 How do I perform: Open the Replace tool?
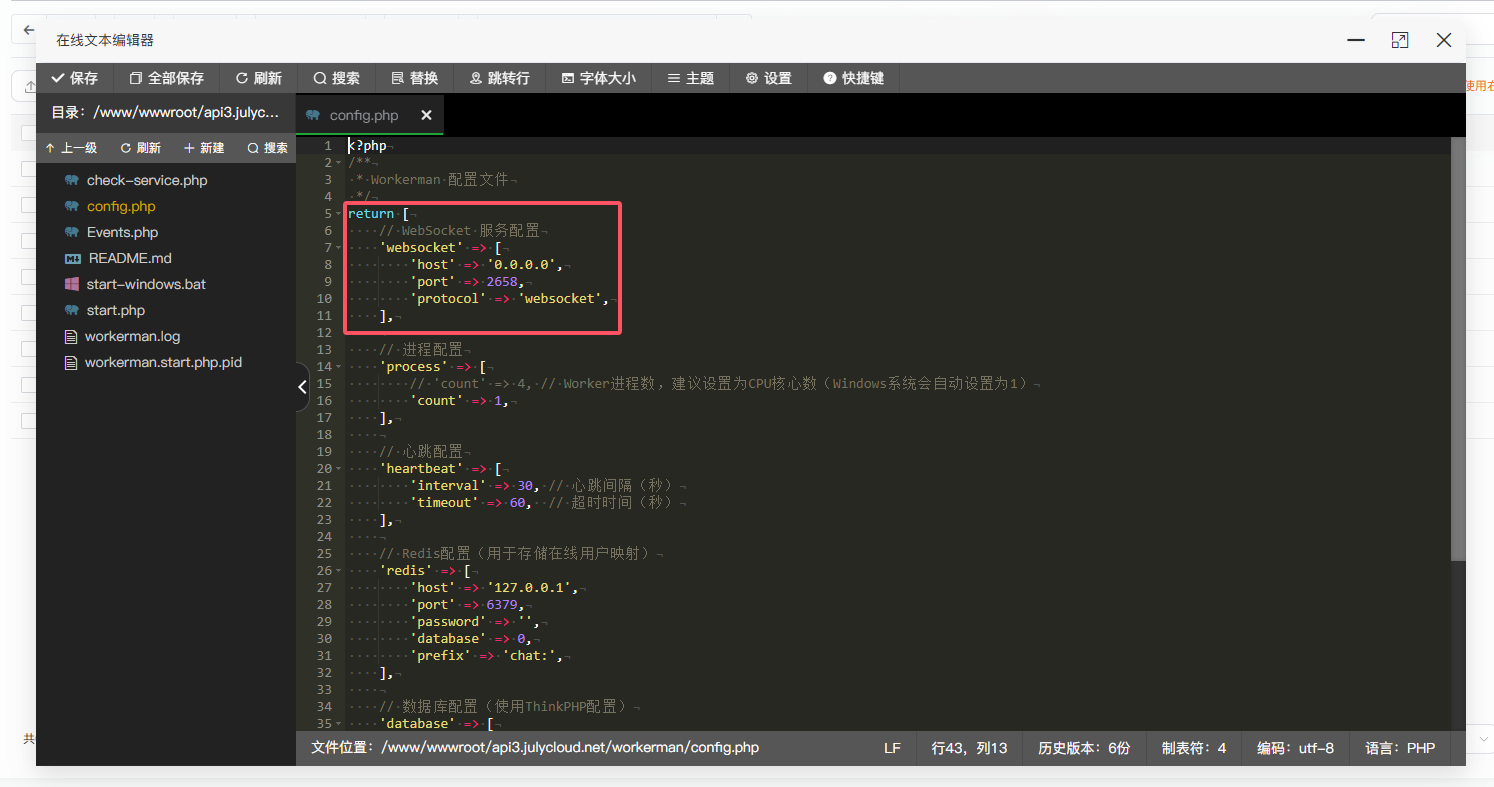[x=414, y=78]
